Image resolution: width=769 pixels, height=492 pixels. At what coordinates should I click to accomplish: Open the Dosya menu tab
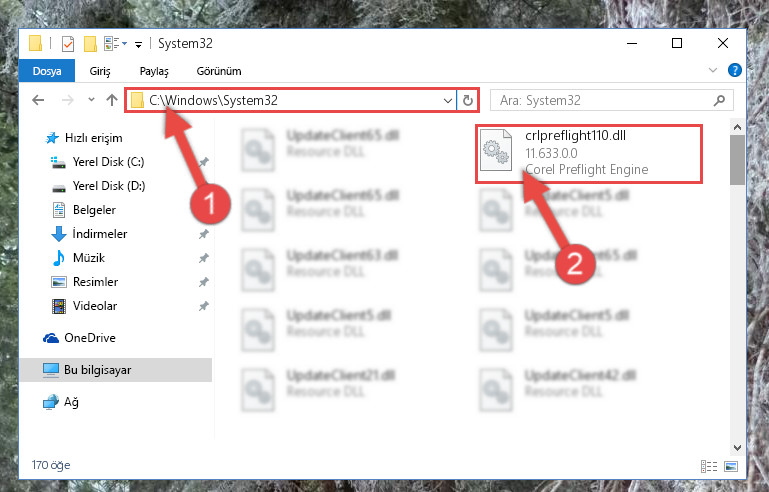47,71
